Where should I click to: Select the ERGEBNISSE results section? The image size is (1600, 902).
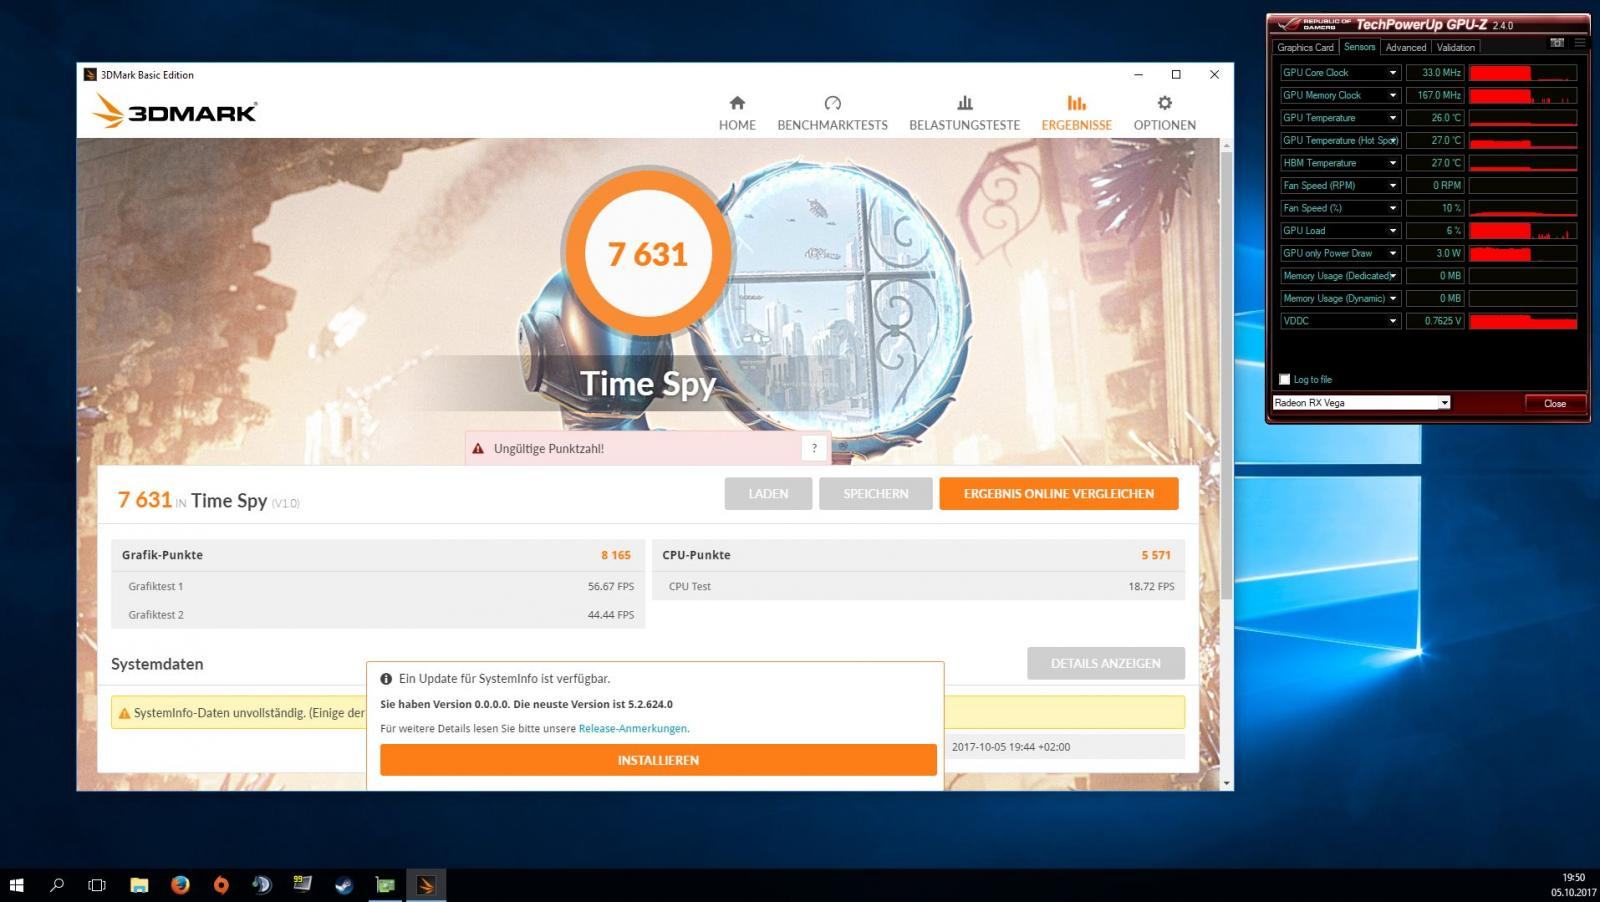point(1076,113)
